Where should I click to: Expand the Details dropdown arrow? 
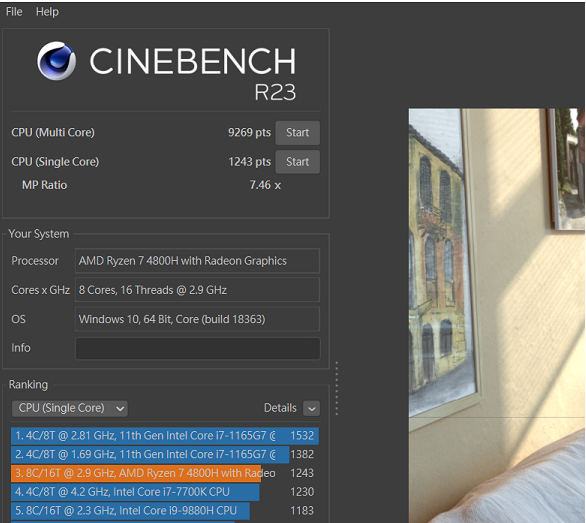pyautogui.click(x=311, y=408)
